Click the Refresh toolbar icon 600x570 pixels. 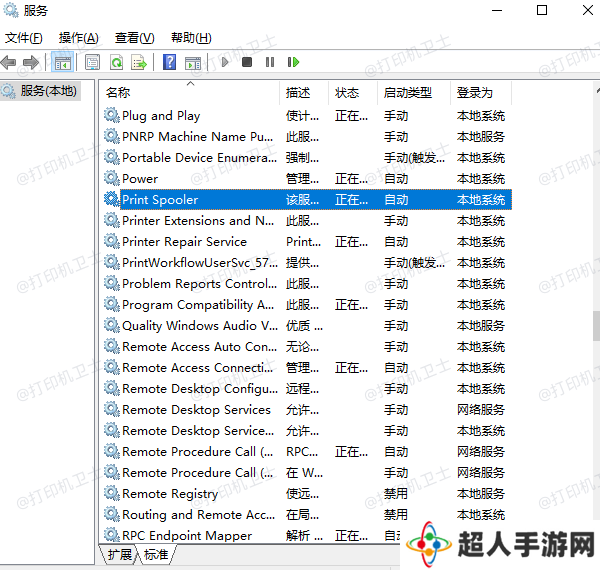pos(116,62)
